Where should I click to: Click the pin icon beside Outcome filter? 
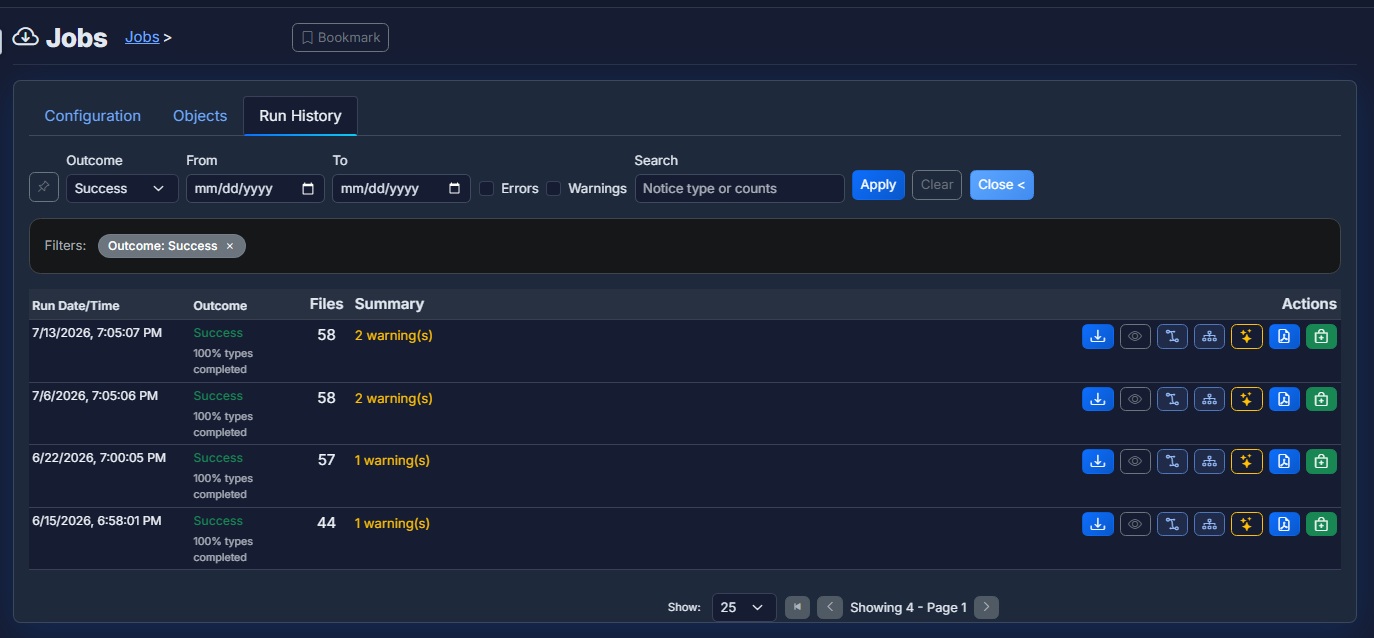point(44,187)
